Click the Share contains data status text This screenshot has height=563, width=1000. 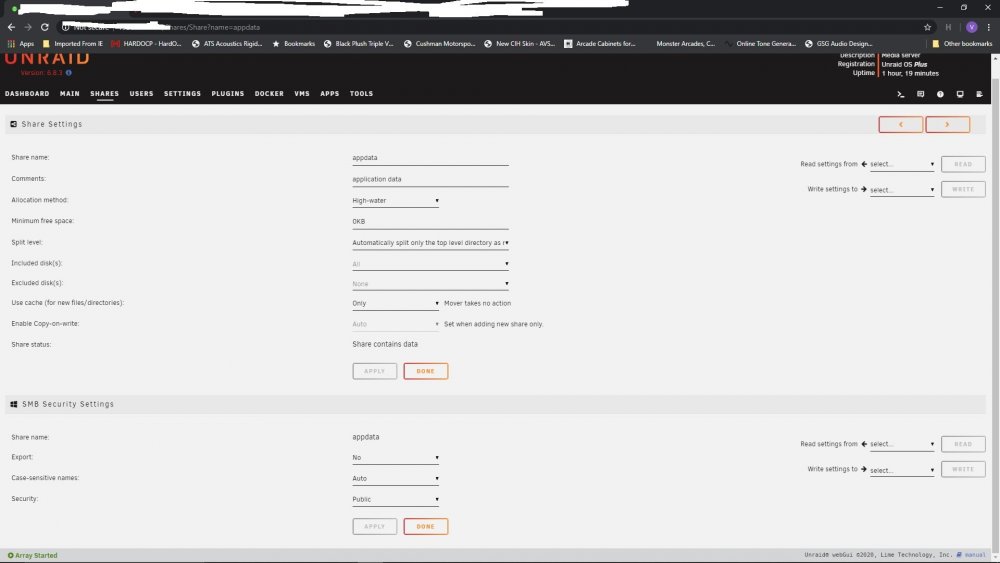(385, 344)
